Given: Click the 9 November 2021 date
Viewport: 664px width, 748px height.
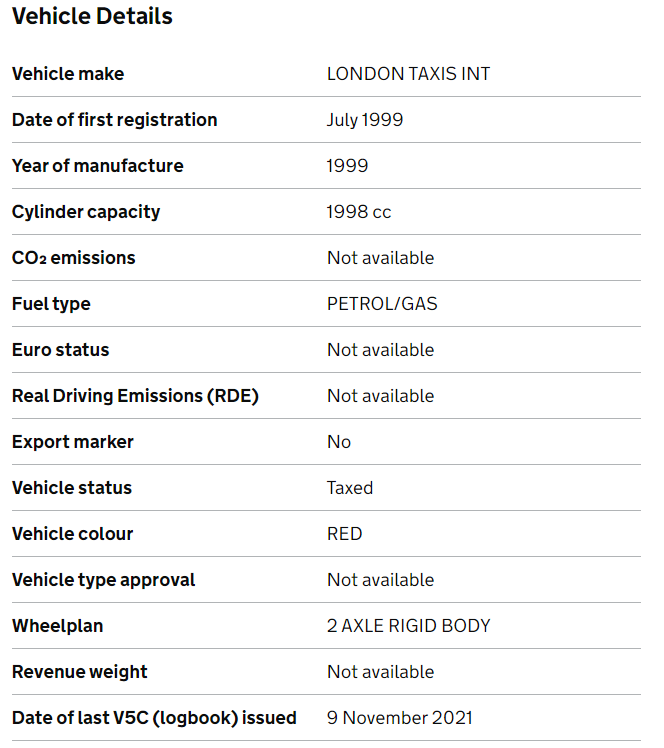Looking at the screenshot, I should (x=400, y=718).
